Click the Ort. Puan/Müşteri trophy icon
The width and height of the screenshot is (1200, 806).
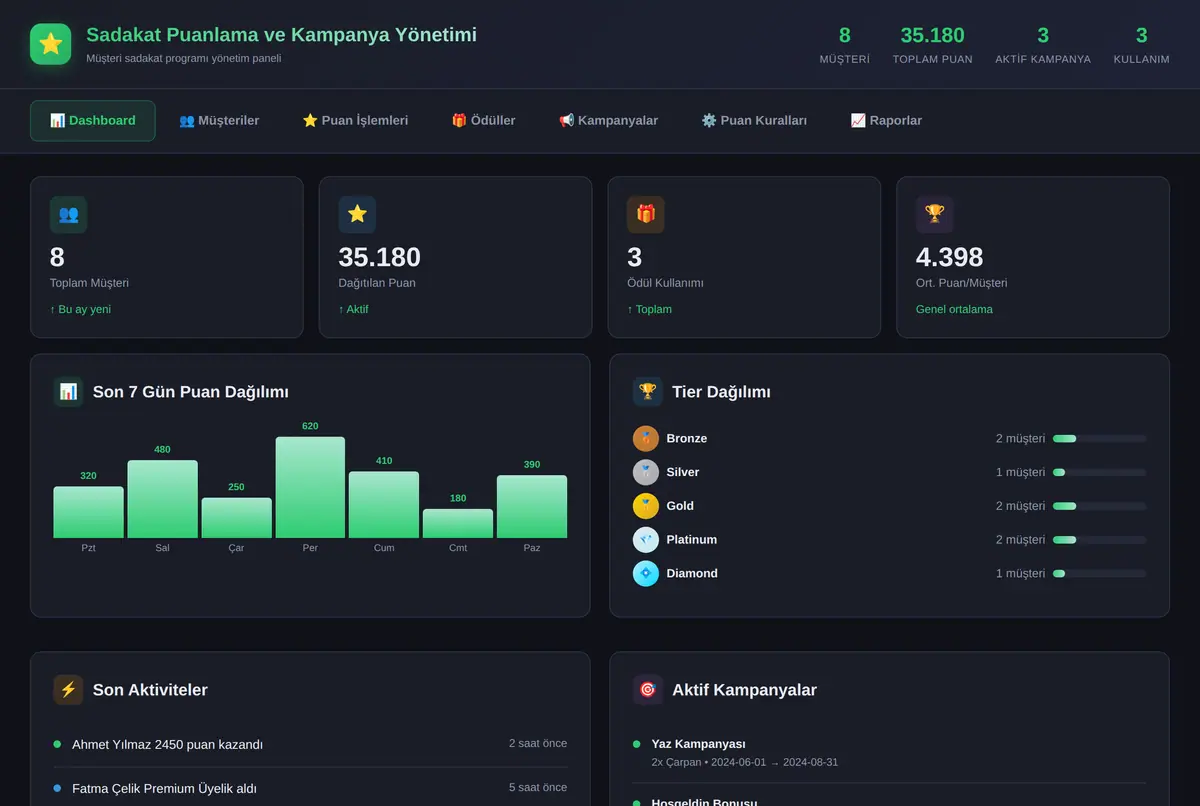(x=935, y=214)
